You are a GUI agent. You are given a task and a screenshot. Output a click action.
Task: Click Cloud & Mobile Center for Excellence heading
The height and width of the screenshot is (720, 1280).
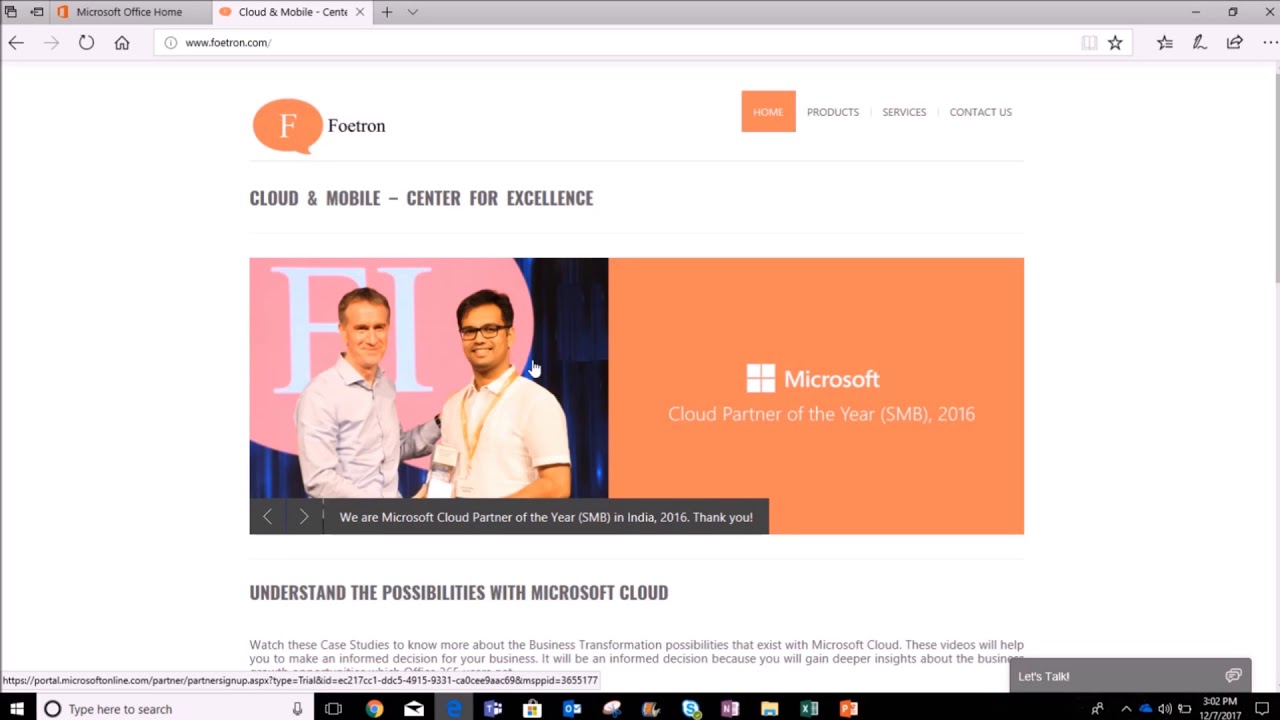click(421, 198)
